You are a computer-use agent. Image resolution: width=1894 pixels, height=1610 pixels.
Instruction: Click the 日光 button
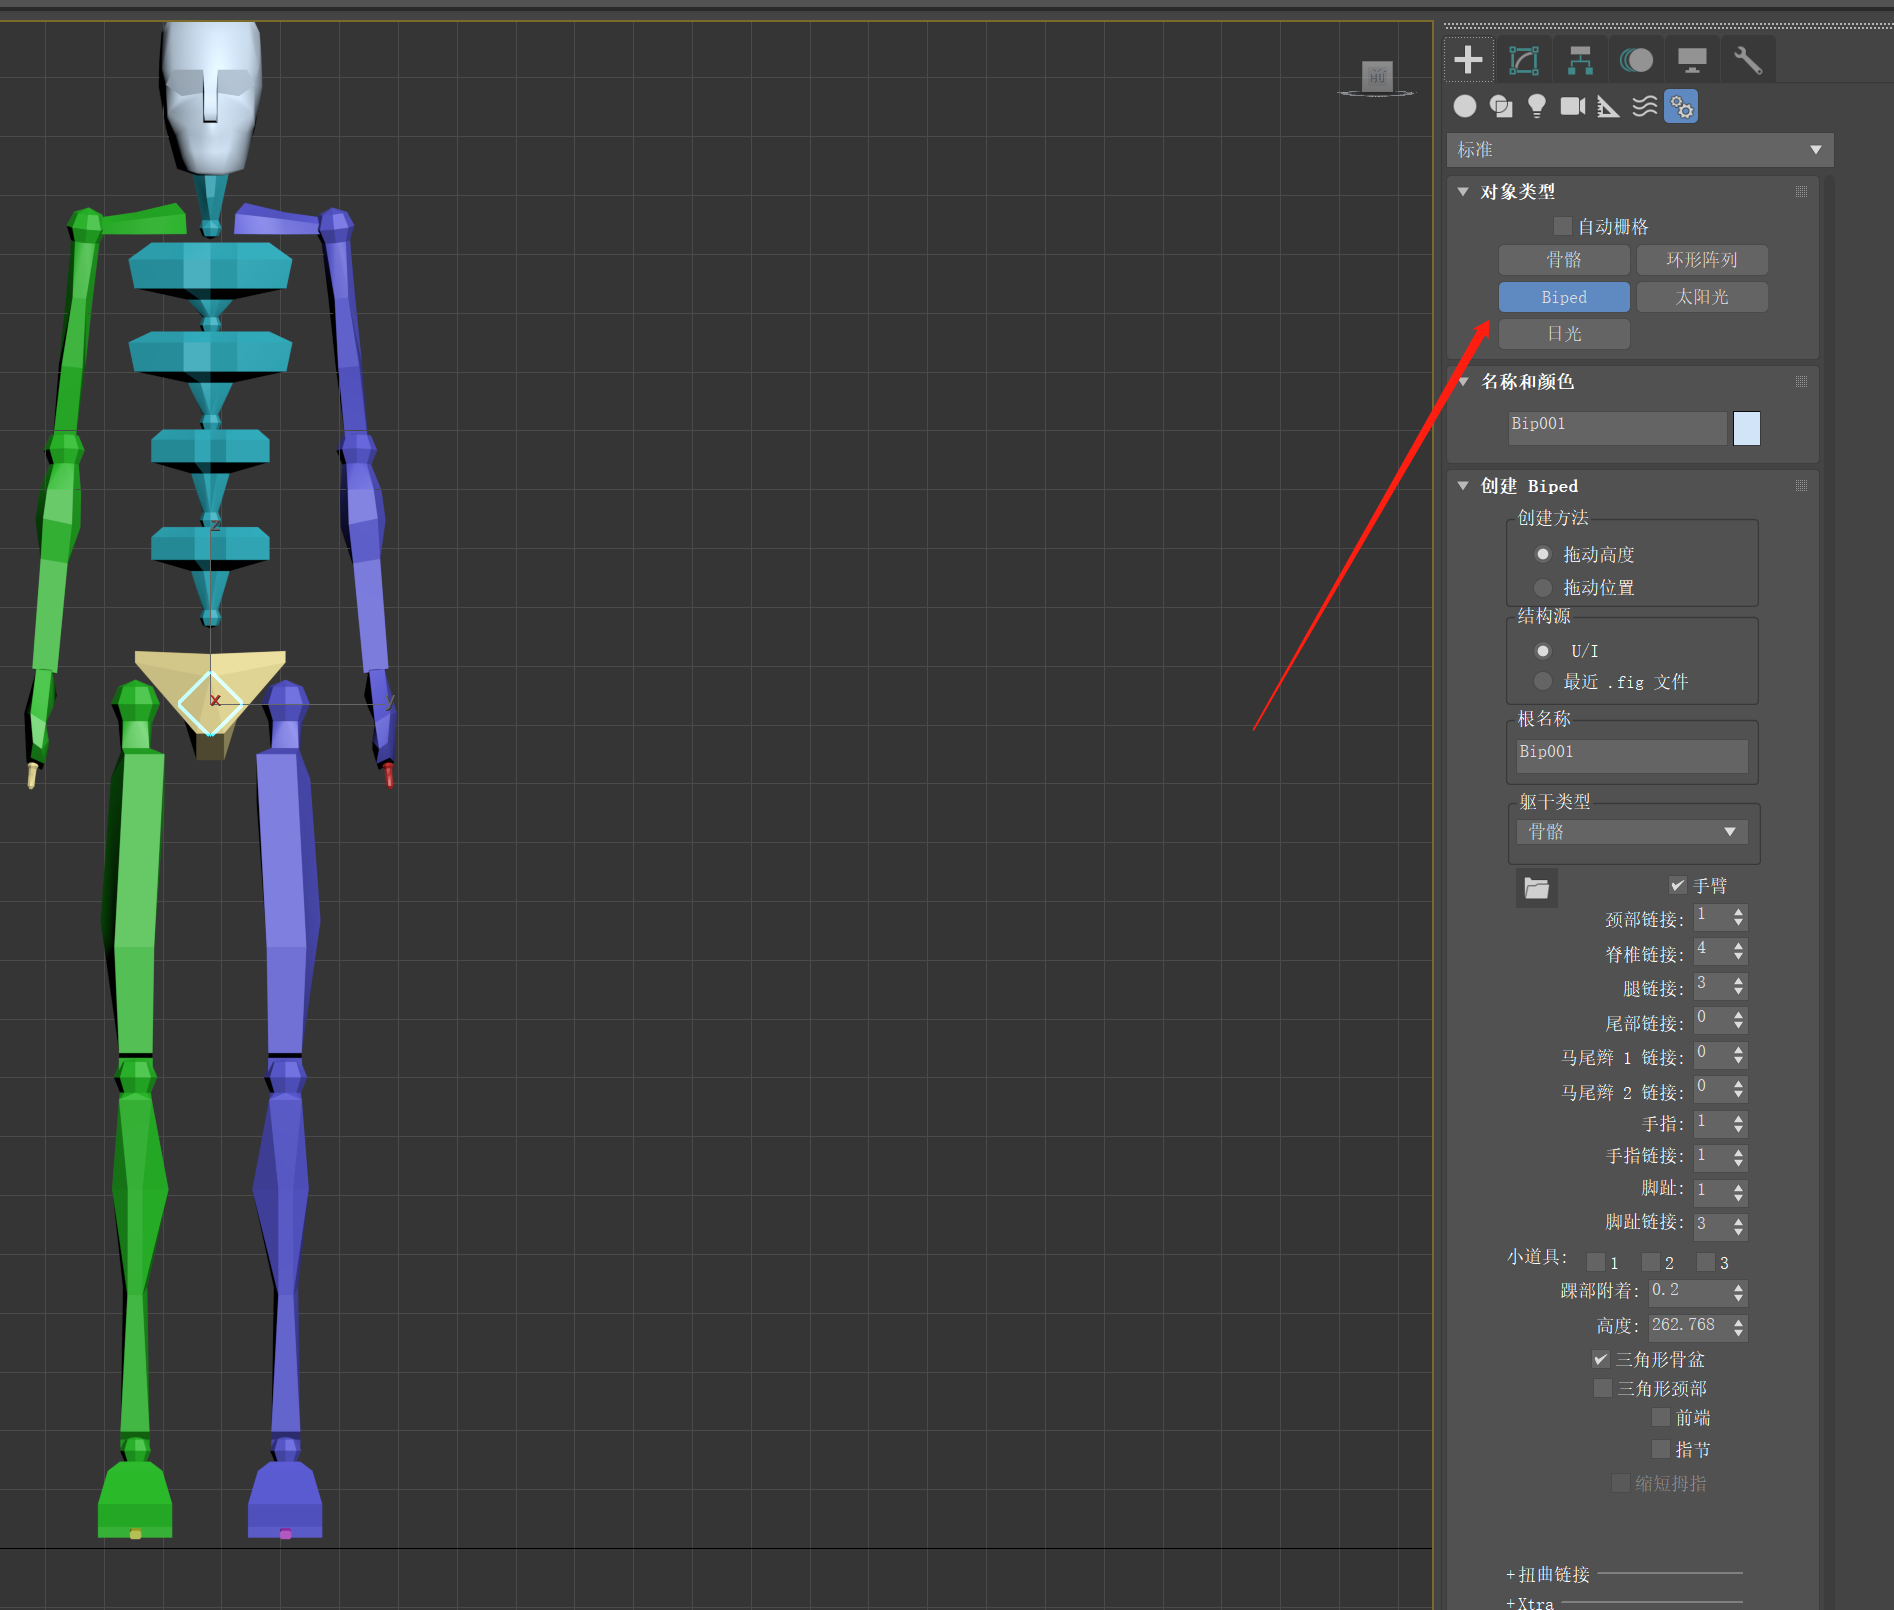(x=1564, y=334)
